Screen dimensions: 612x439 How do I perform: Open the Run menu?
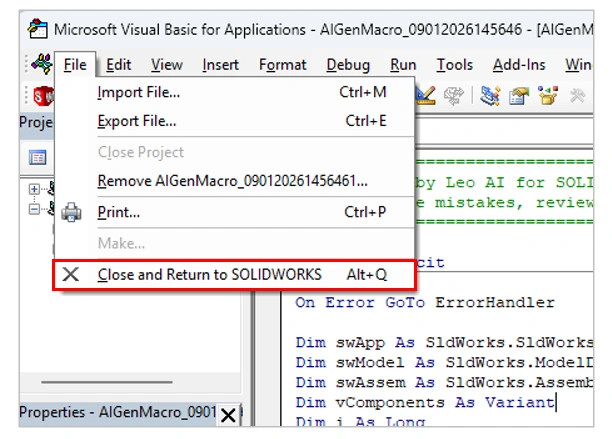pos(403,64)
